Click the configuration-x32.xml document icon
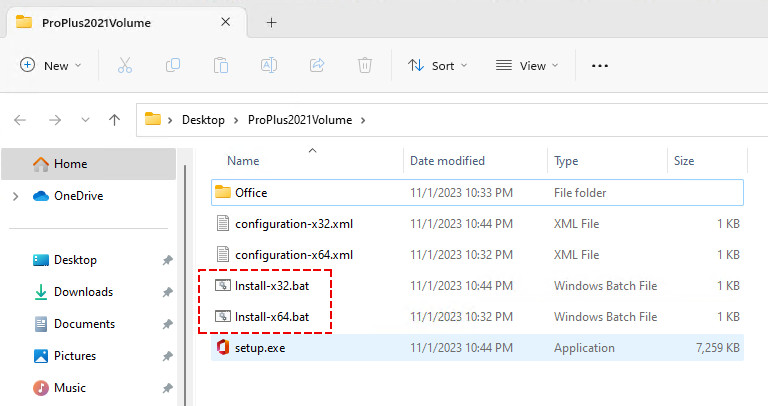This screenshot has height=406, width=768. (x=223, y=223)
